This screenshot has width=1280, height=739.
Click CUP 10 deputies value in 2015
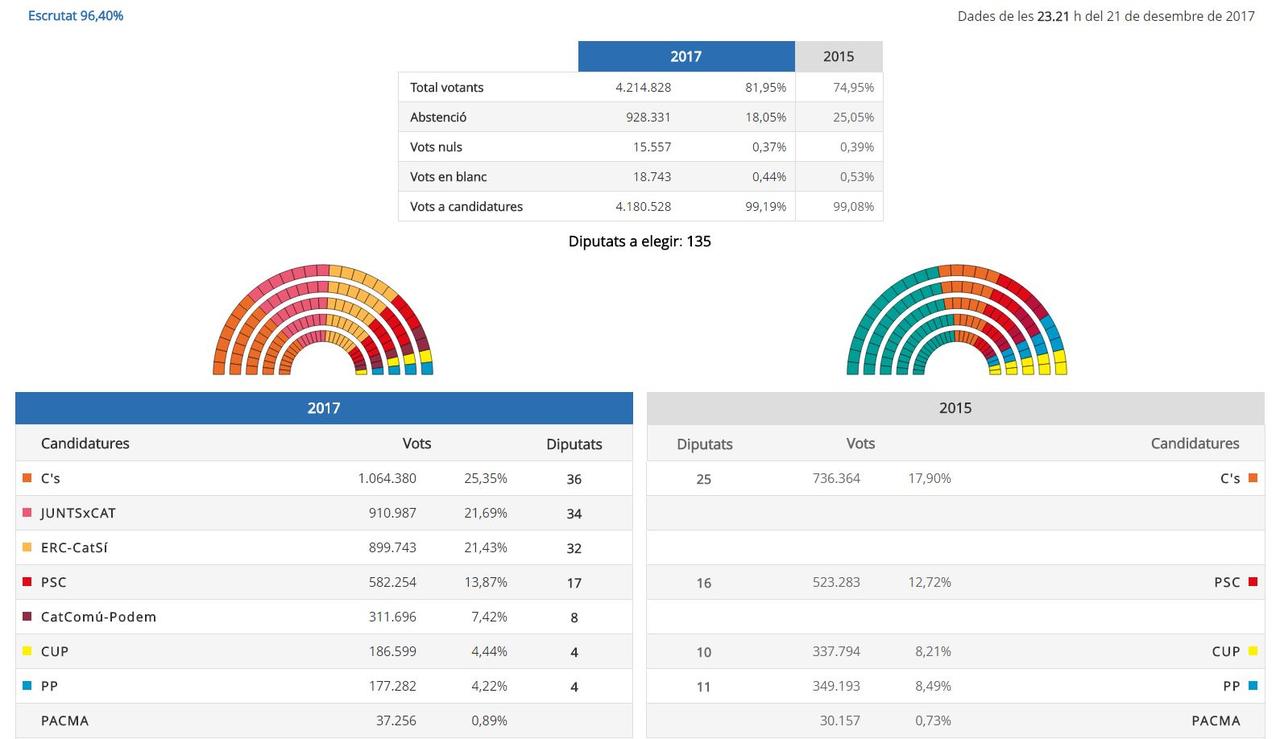tap(704, 652)
